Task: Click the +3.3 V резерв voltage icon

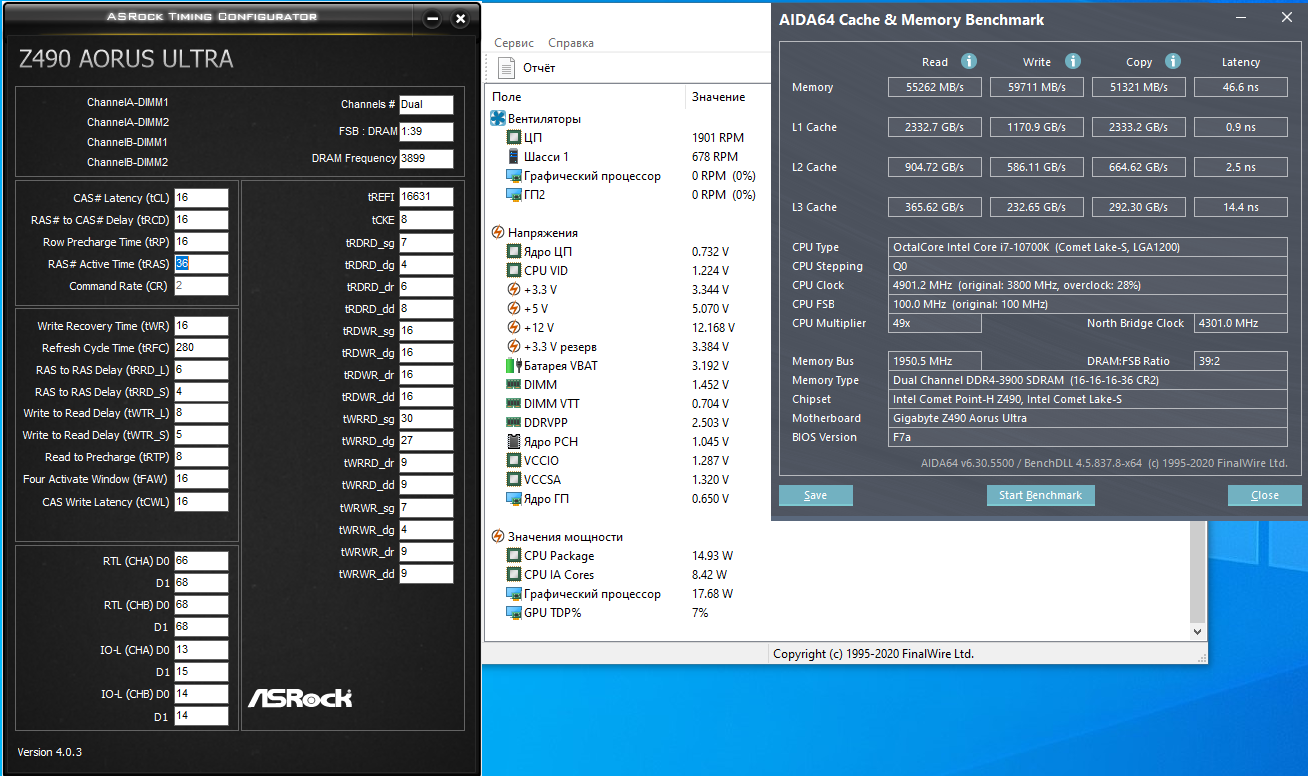Action: click(x=514, y=346)
